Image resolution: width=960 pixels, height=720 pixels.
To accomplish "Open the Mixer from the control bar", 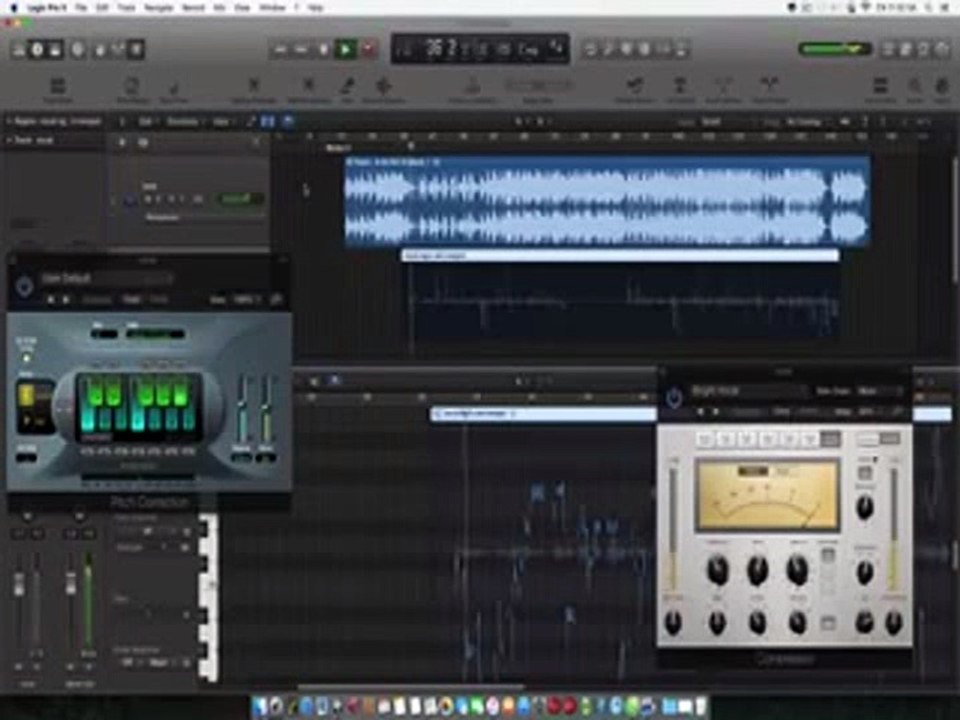I will pyautogui.click(x=118, y=50).
